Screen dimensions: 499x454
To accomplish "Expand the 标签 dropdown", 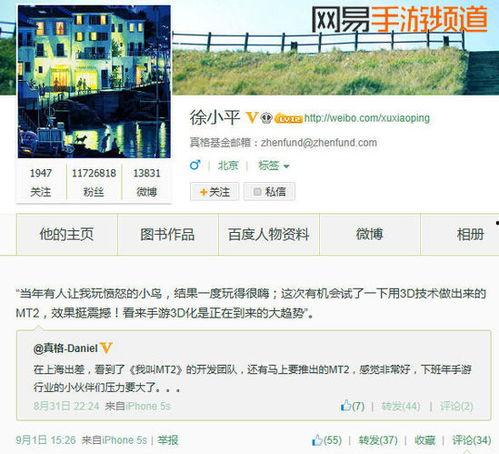I will pyautogui.click(x=274, y=165).
